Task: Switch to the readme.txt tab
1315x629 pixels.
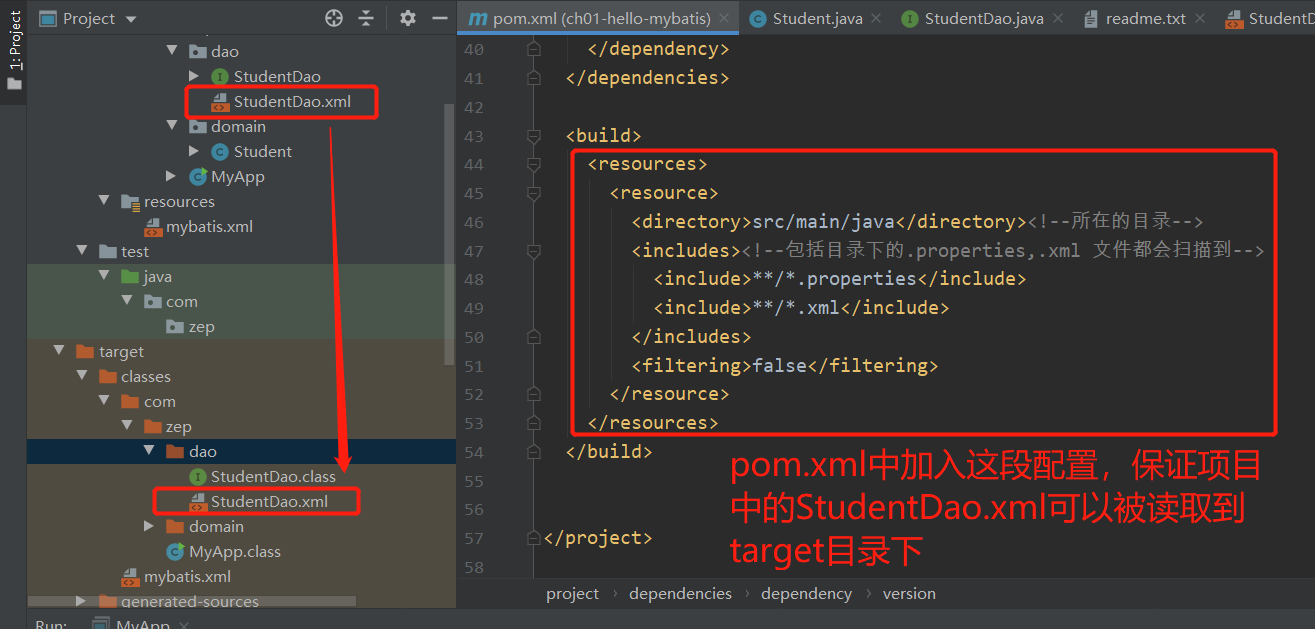Action: (1146, 18)
